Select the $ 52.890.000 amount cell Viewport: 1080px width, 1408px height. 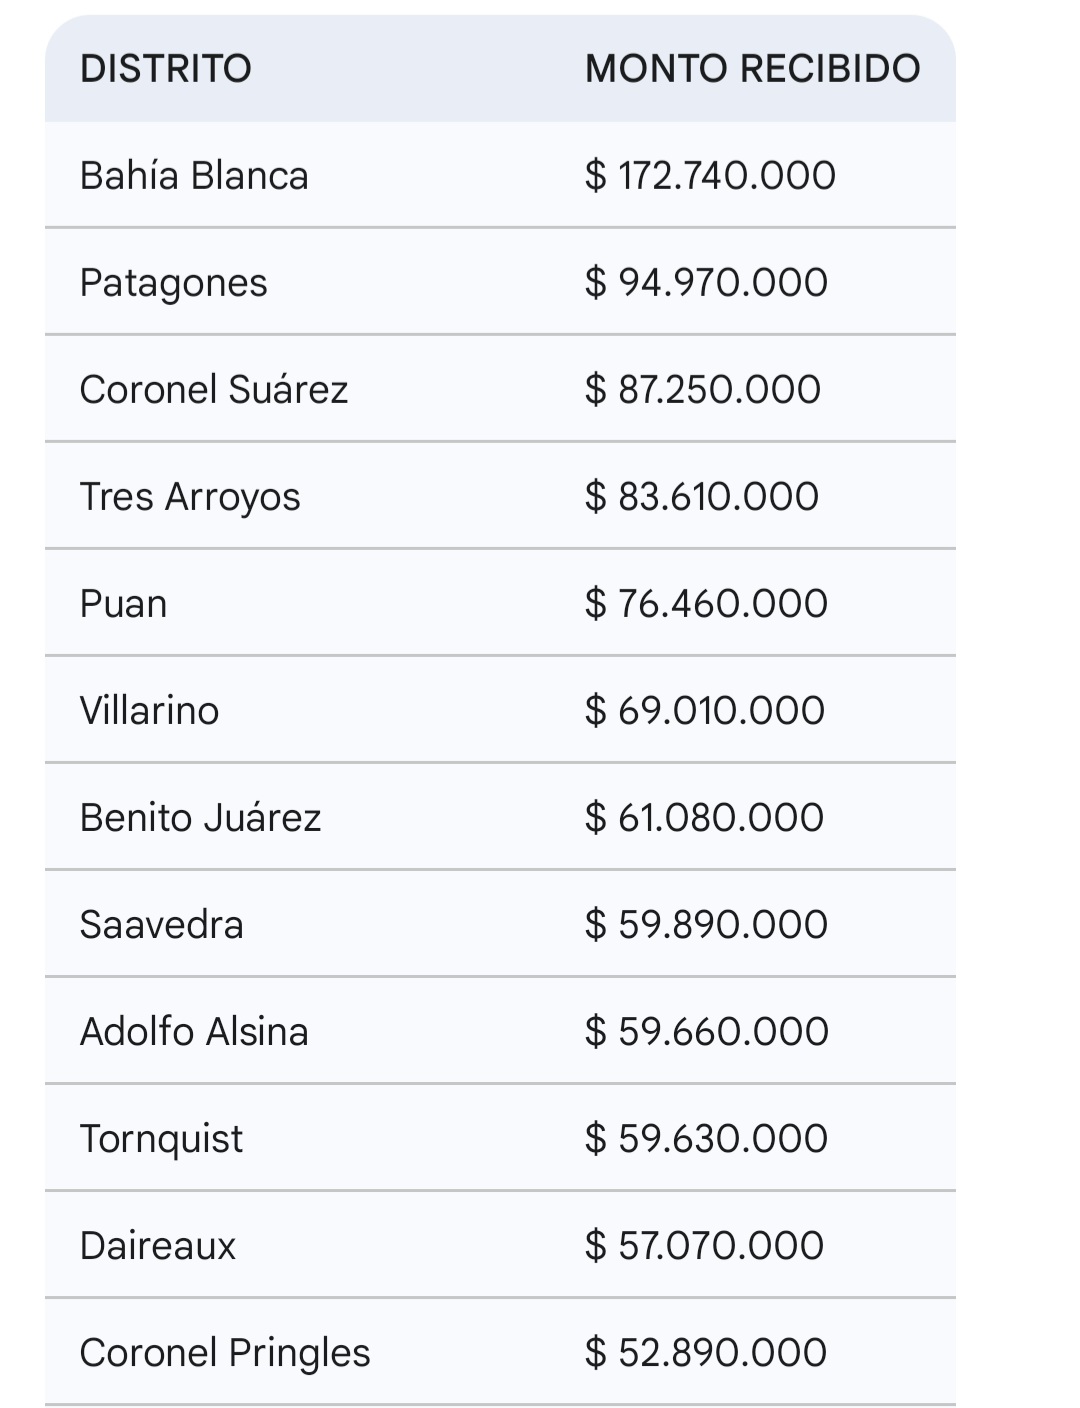click(x=706, y=1353)
